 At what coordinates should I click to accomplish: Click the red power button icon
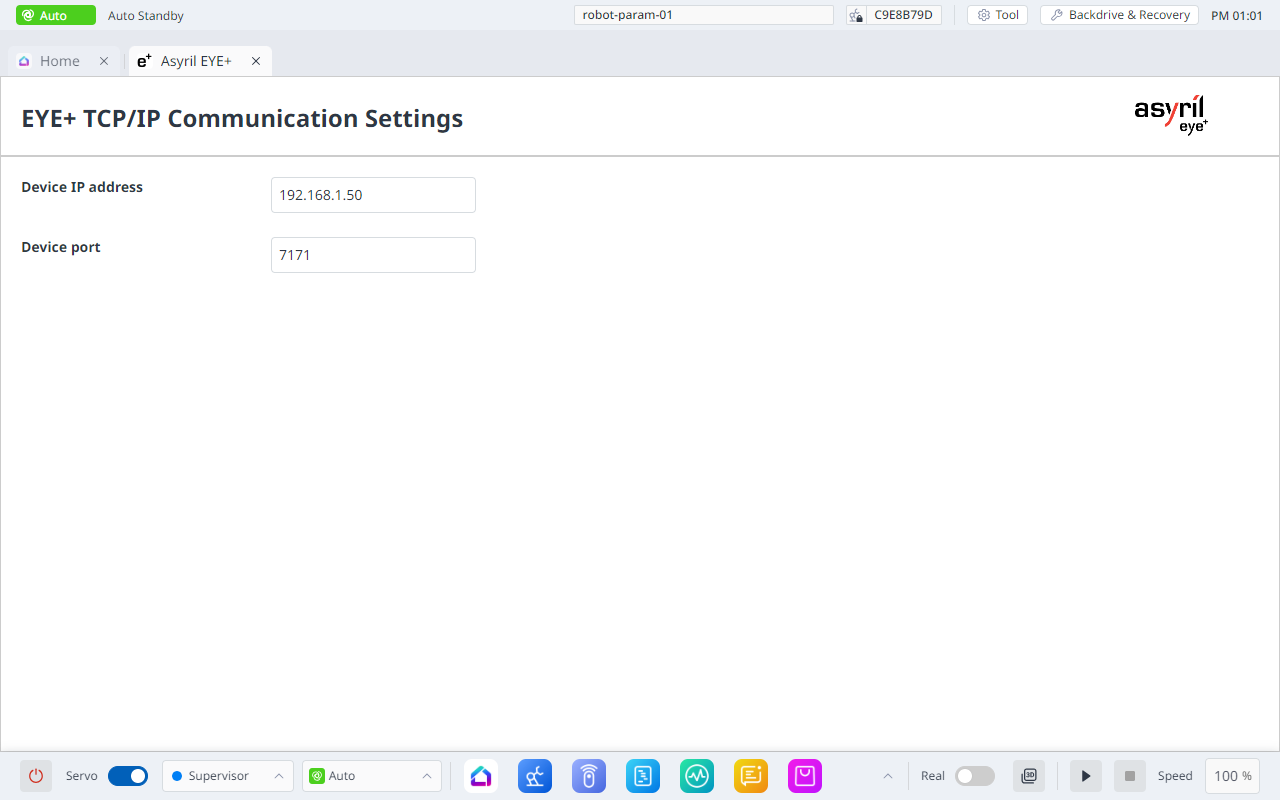click(36, 776)
